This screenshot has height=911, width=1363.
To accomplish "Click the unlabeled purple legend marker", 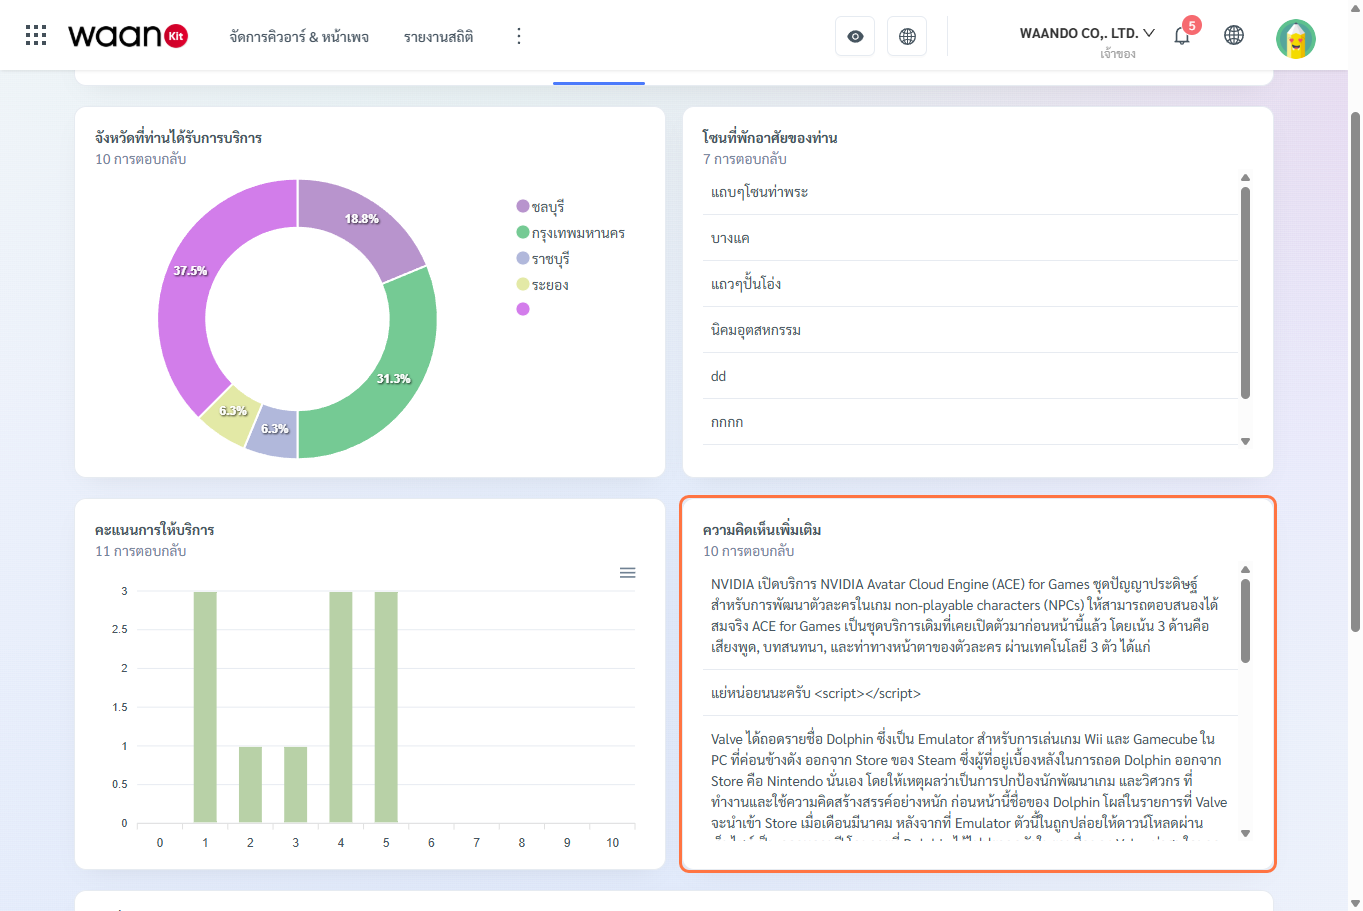I will point(523,309).
